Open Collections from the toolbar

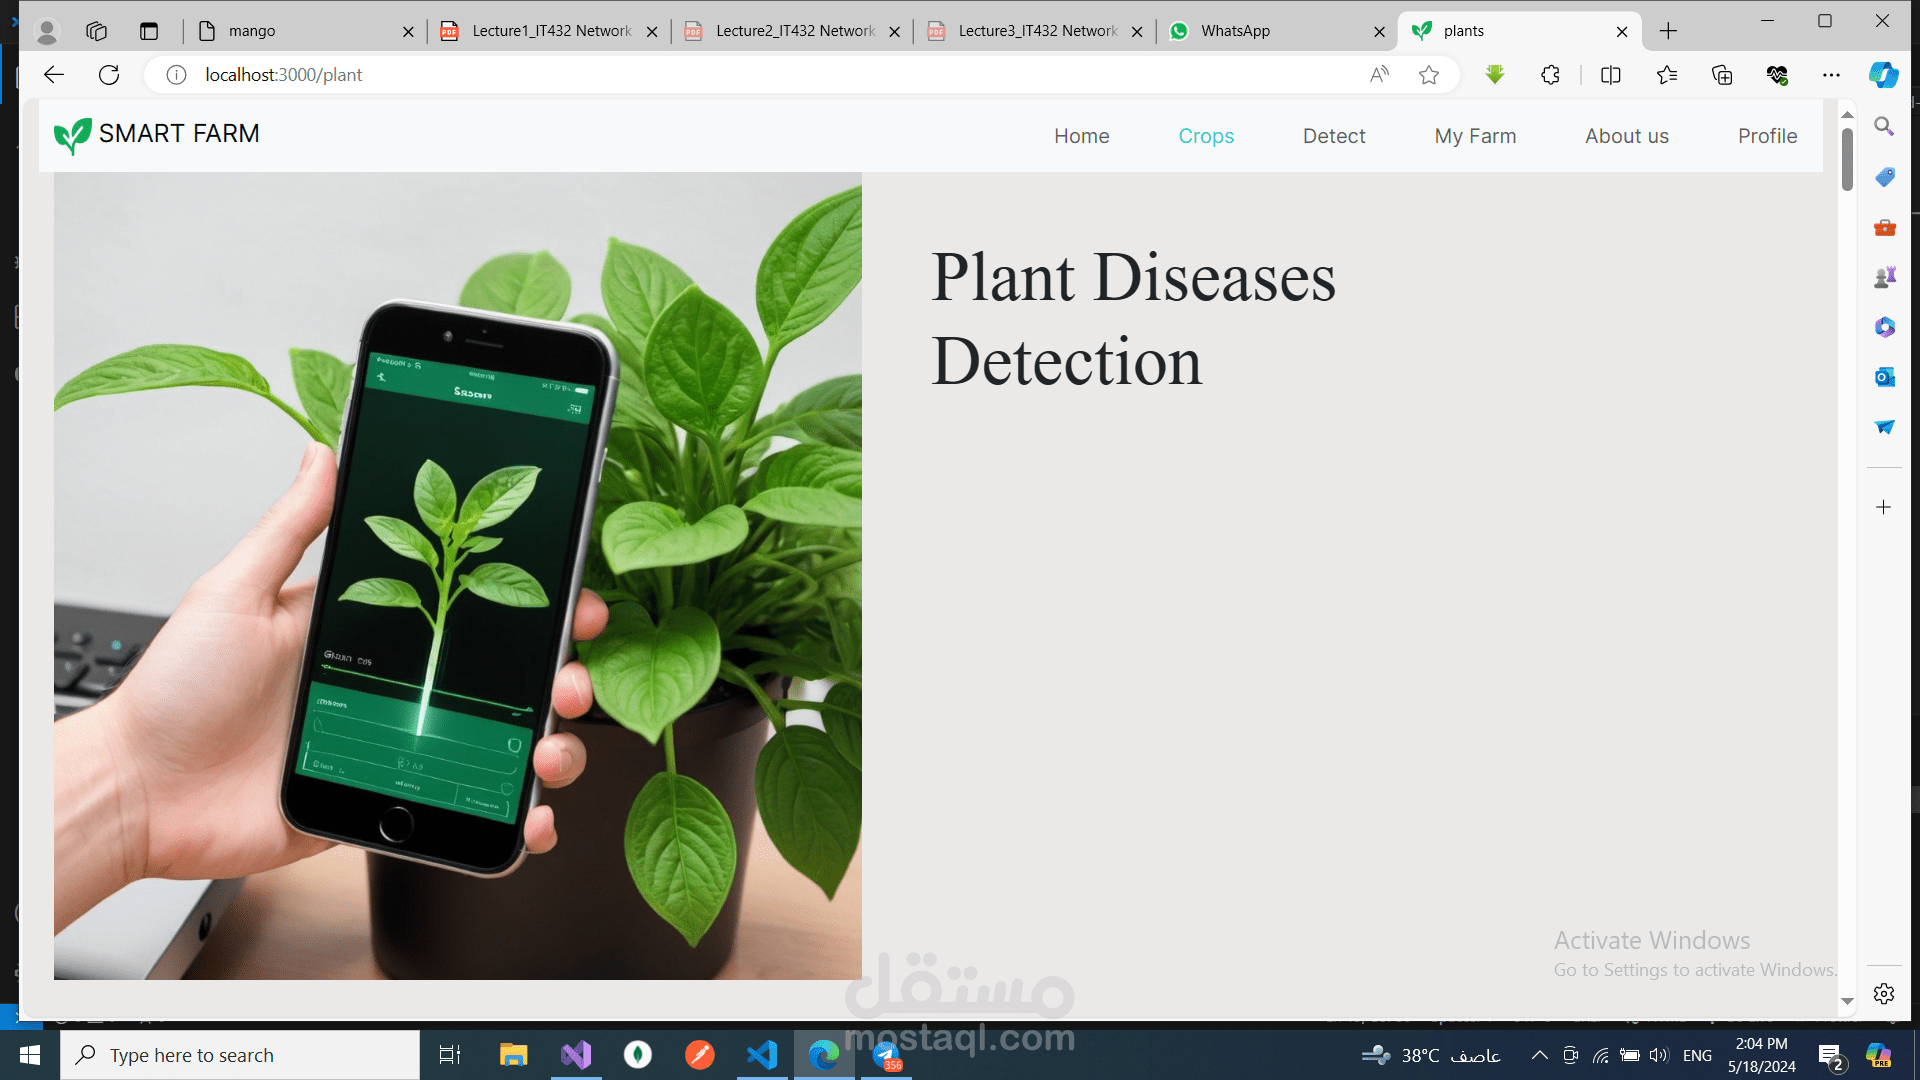[x=1722, y=74]
